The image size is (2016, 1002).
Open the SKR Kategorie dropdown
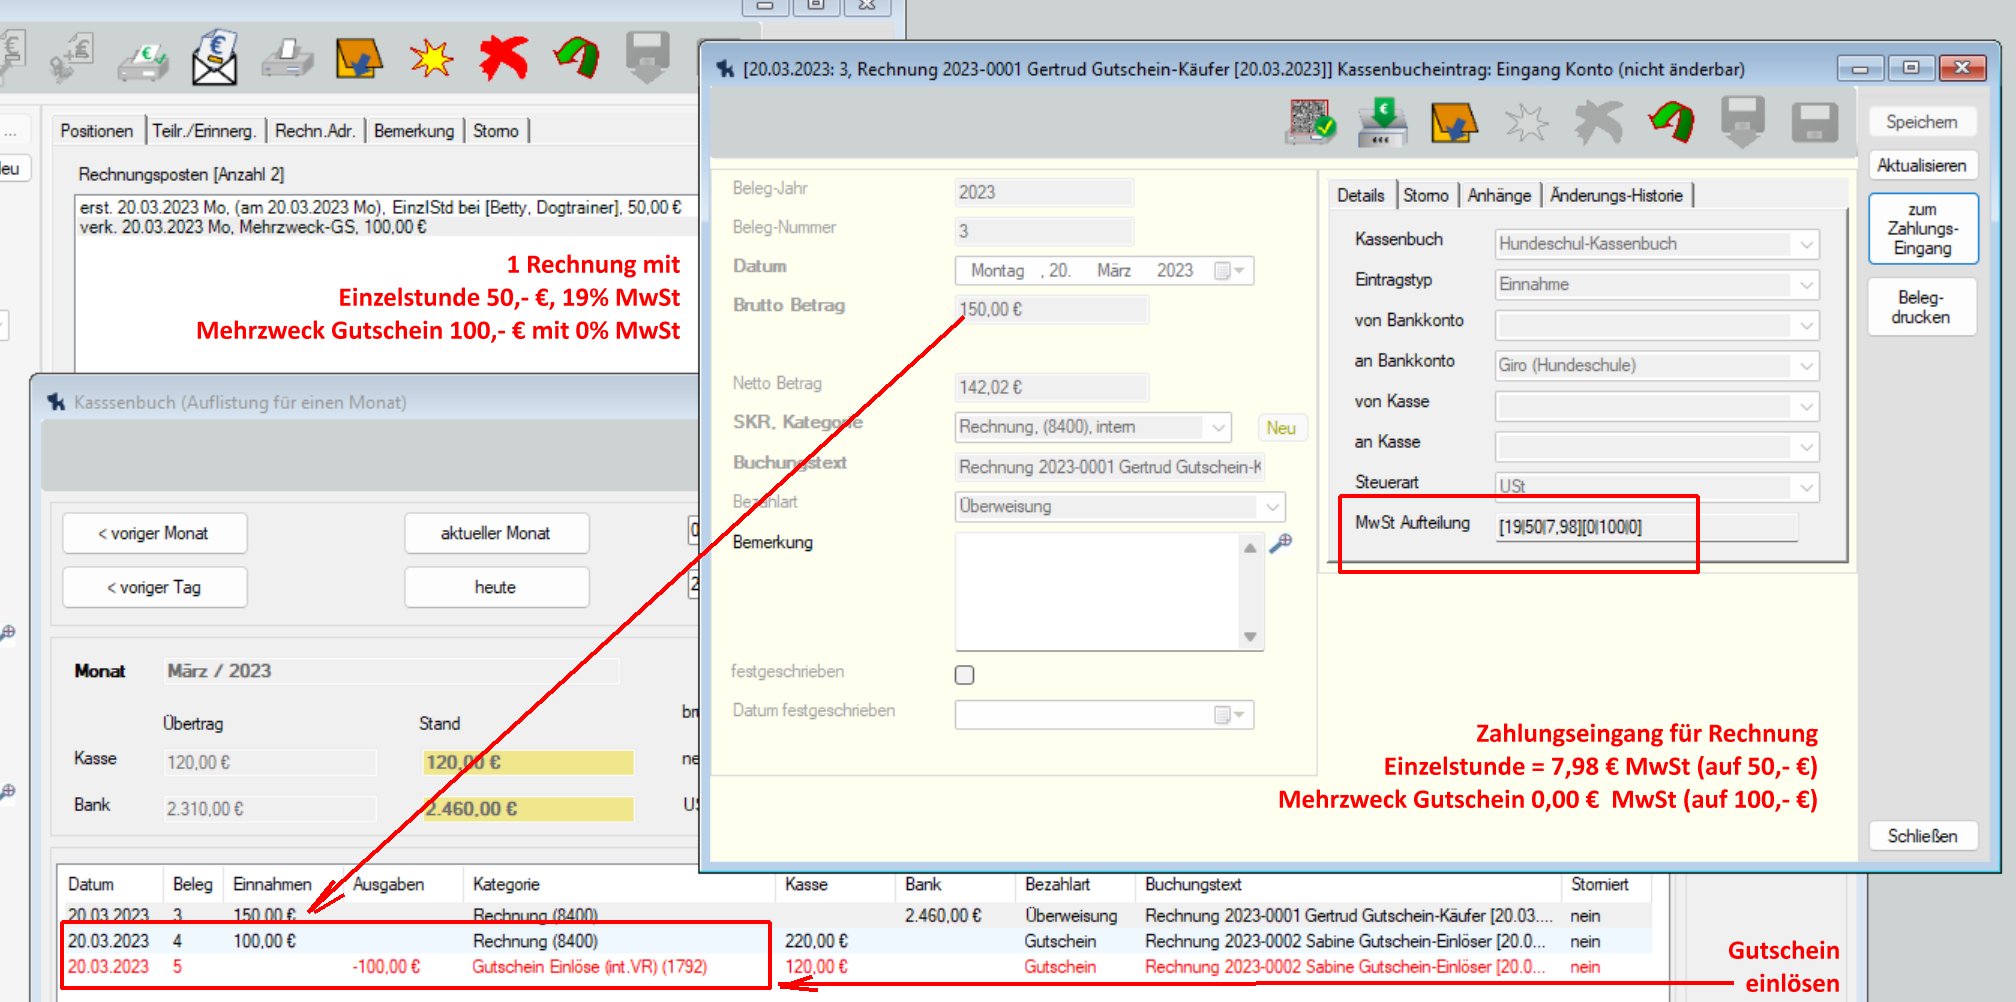tap(1217, 428)
